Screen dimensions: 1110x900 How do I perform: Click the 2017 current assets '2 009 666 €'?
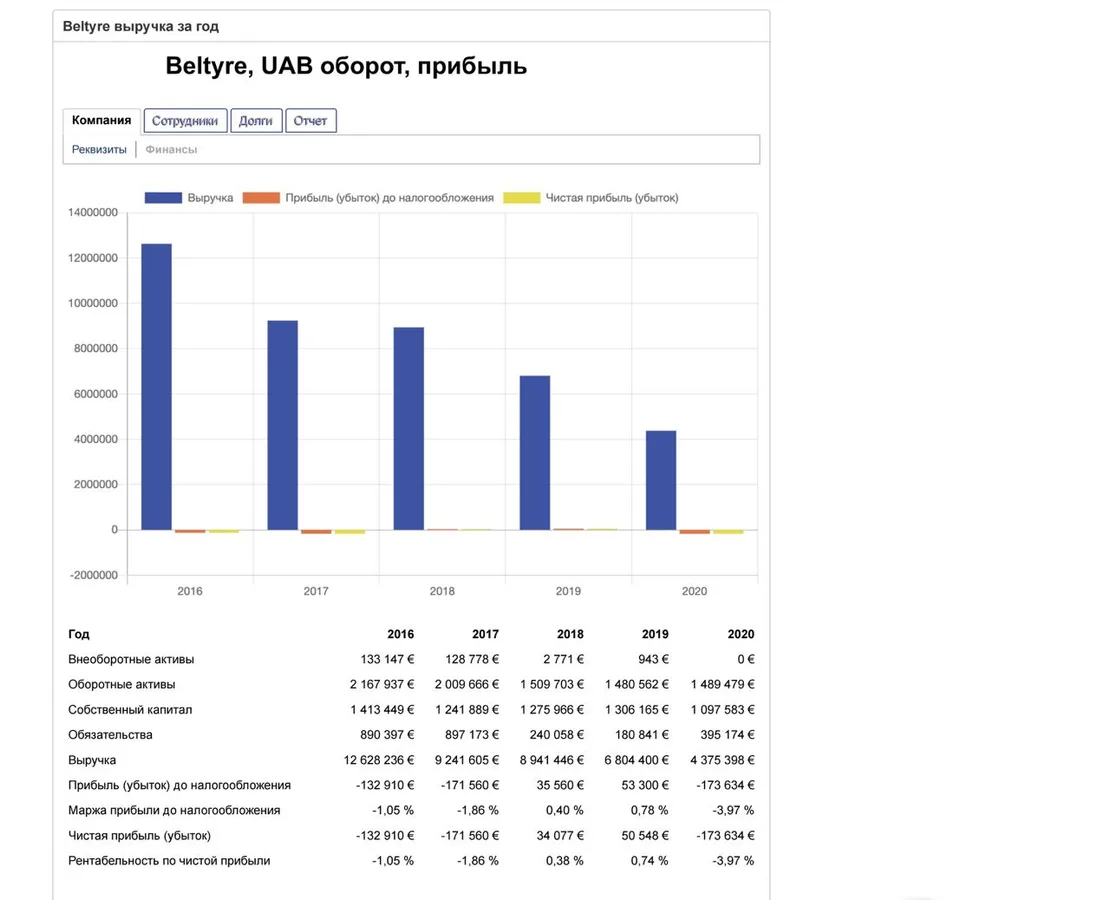coord(467,685)
